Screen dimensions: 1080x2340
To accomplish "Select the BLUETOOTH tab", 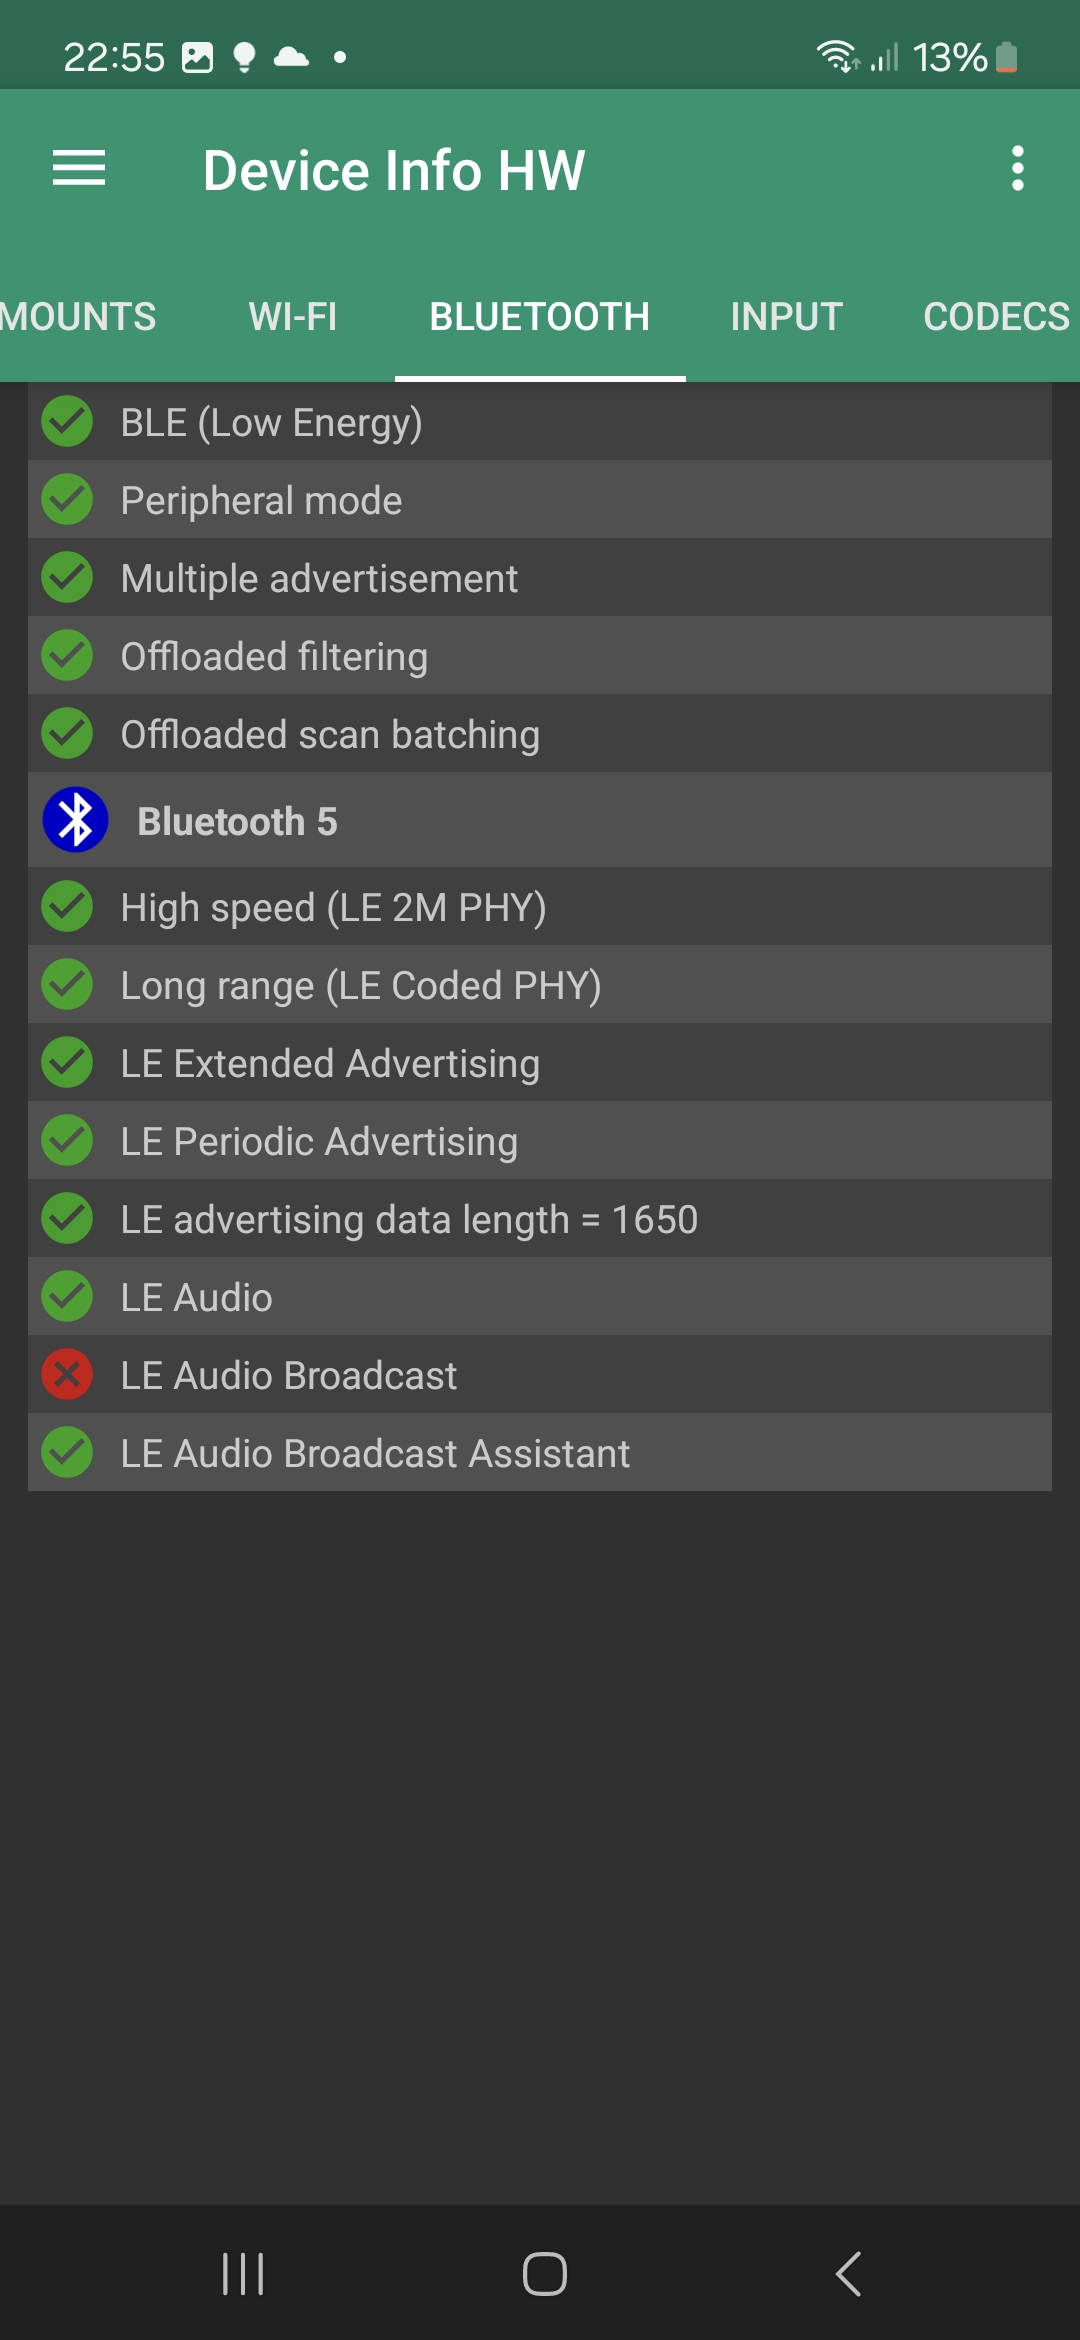I will (x=539, y=317).
